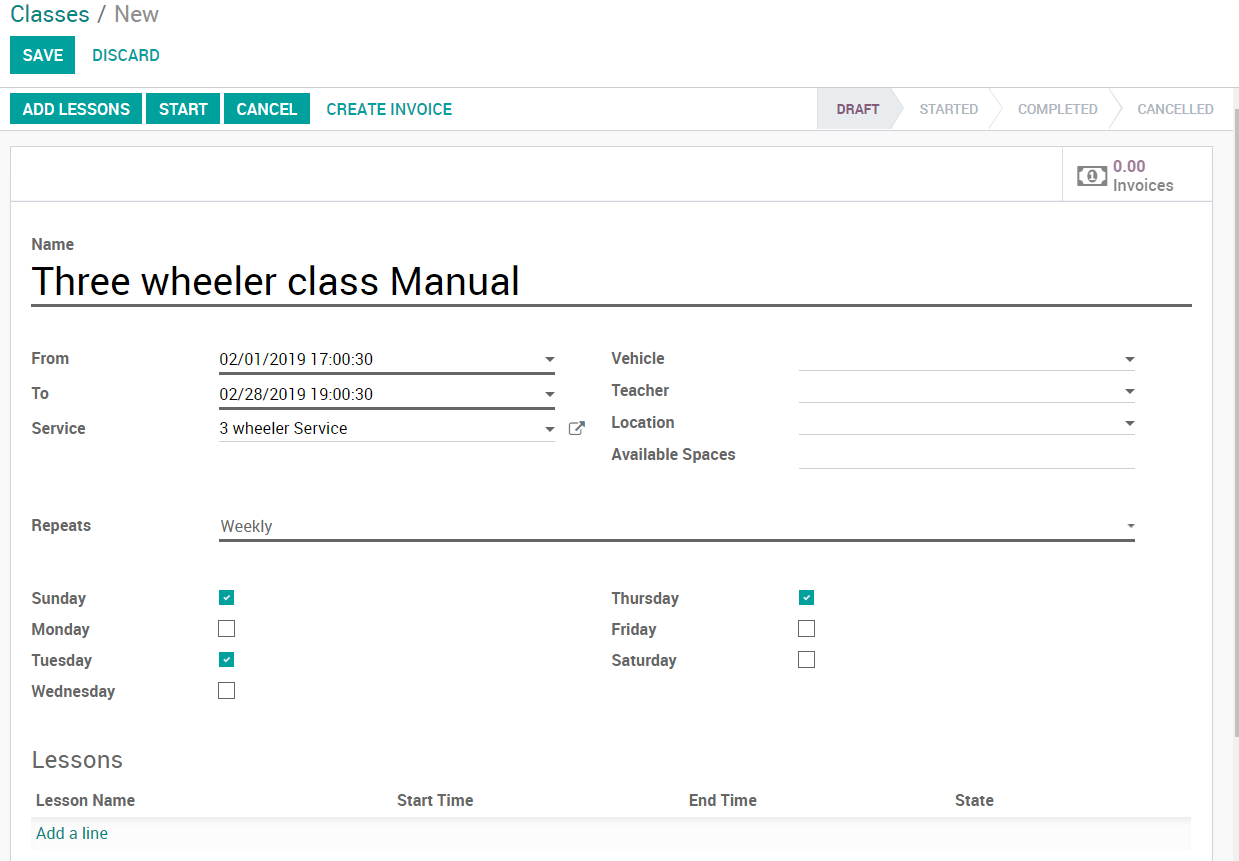Select the Completed status stage

point(1057,109)
